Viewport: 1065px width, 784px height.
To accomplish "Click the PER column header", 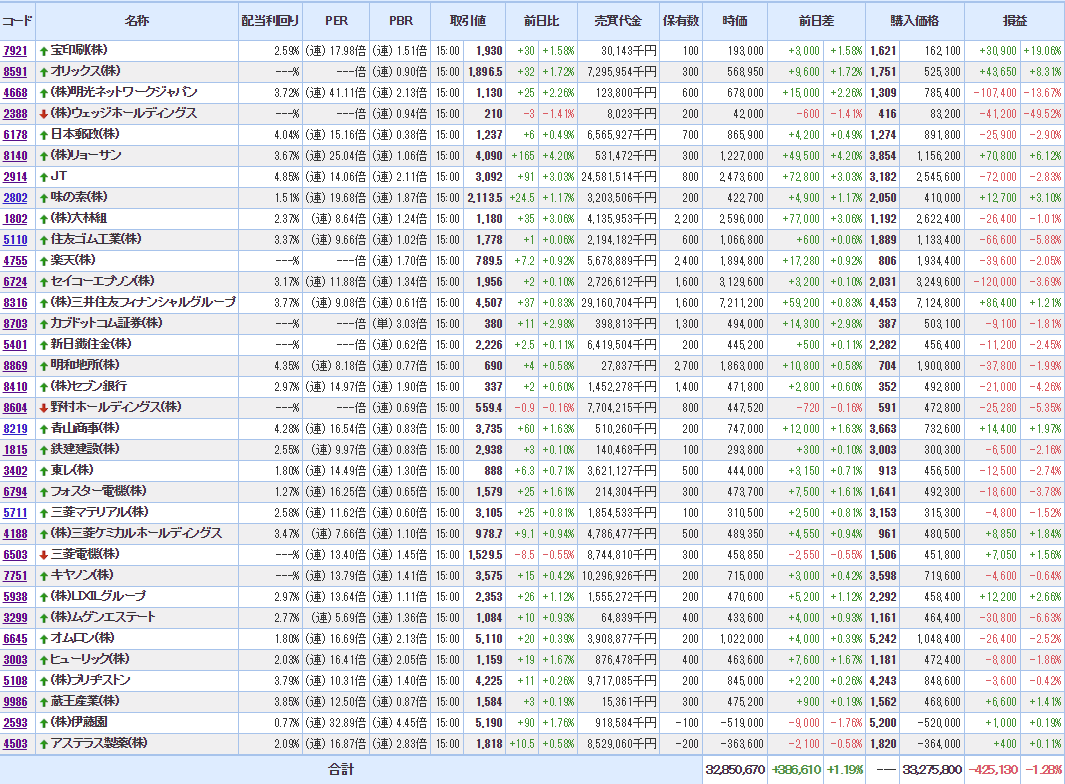I will [336, 20].
